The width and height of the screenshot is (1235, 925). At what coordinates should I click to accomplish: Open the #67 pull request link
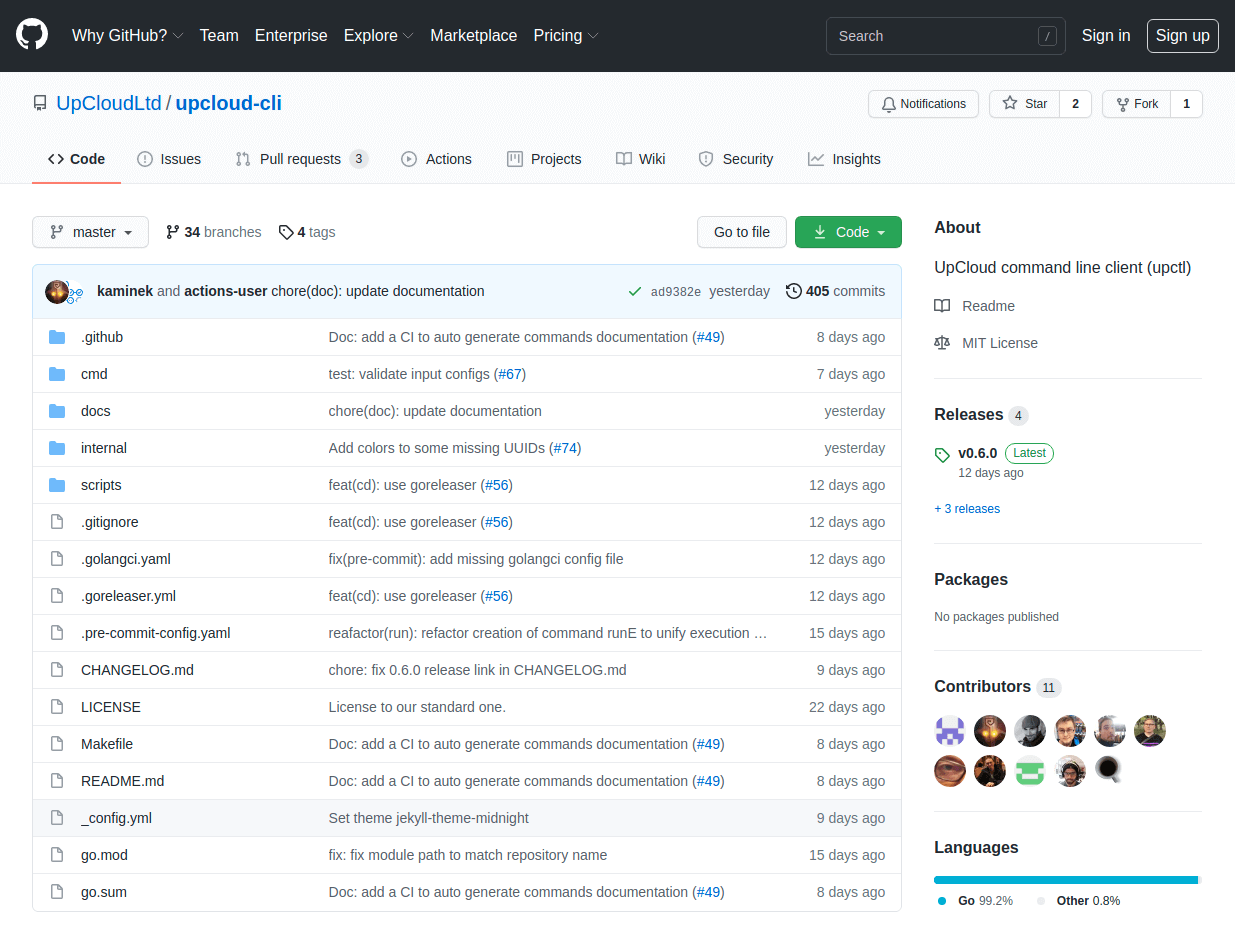pyautogui.click(x=510, y=374)
